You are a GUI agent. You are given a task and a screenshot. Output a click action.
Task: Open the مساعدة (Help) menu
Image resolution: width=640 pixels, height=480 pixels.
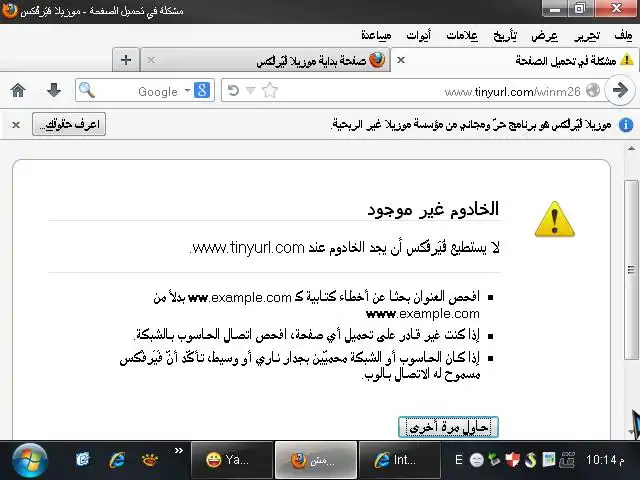coord(376,36)
